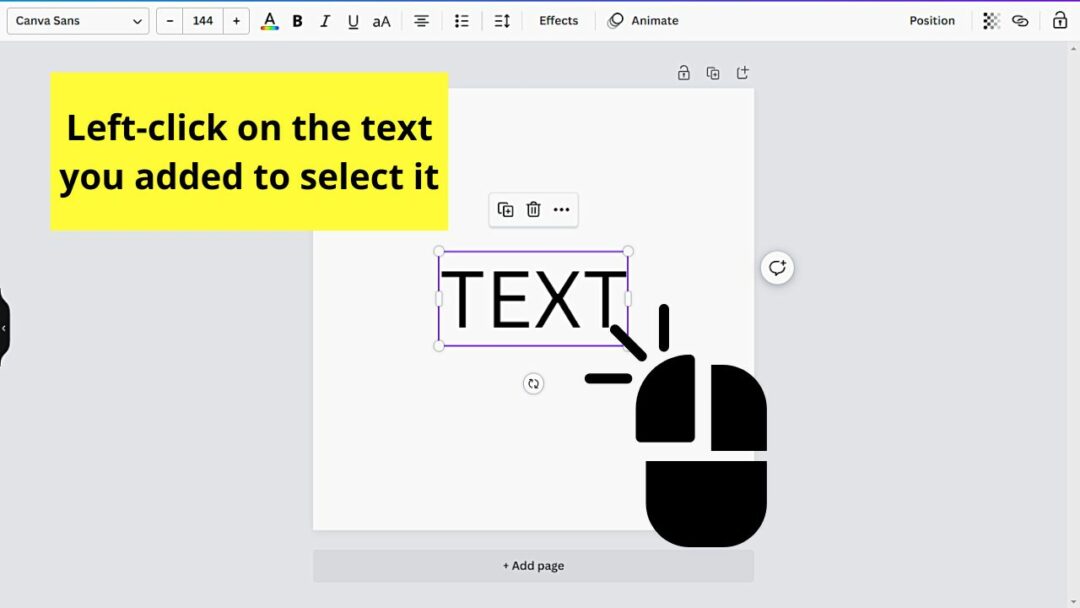Click the duplicate page icon above the canvas

(x=713, y=72)
